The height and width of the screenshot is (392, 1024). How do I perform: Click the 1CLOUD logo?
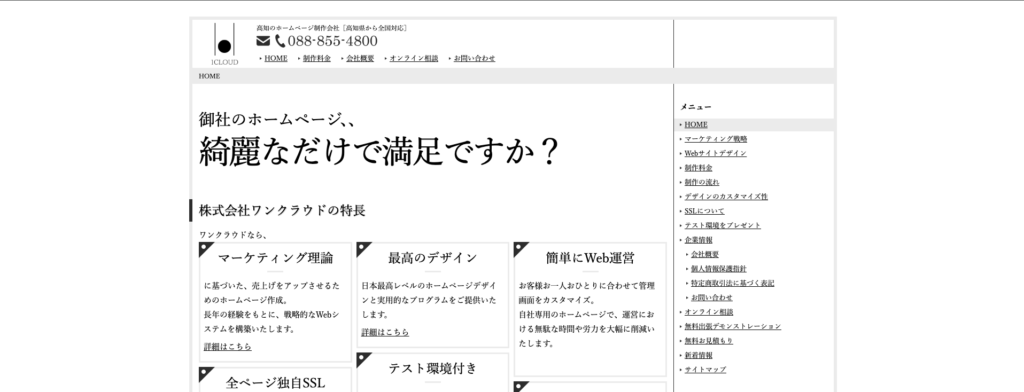pos(224,44)
